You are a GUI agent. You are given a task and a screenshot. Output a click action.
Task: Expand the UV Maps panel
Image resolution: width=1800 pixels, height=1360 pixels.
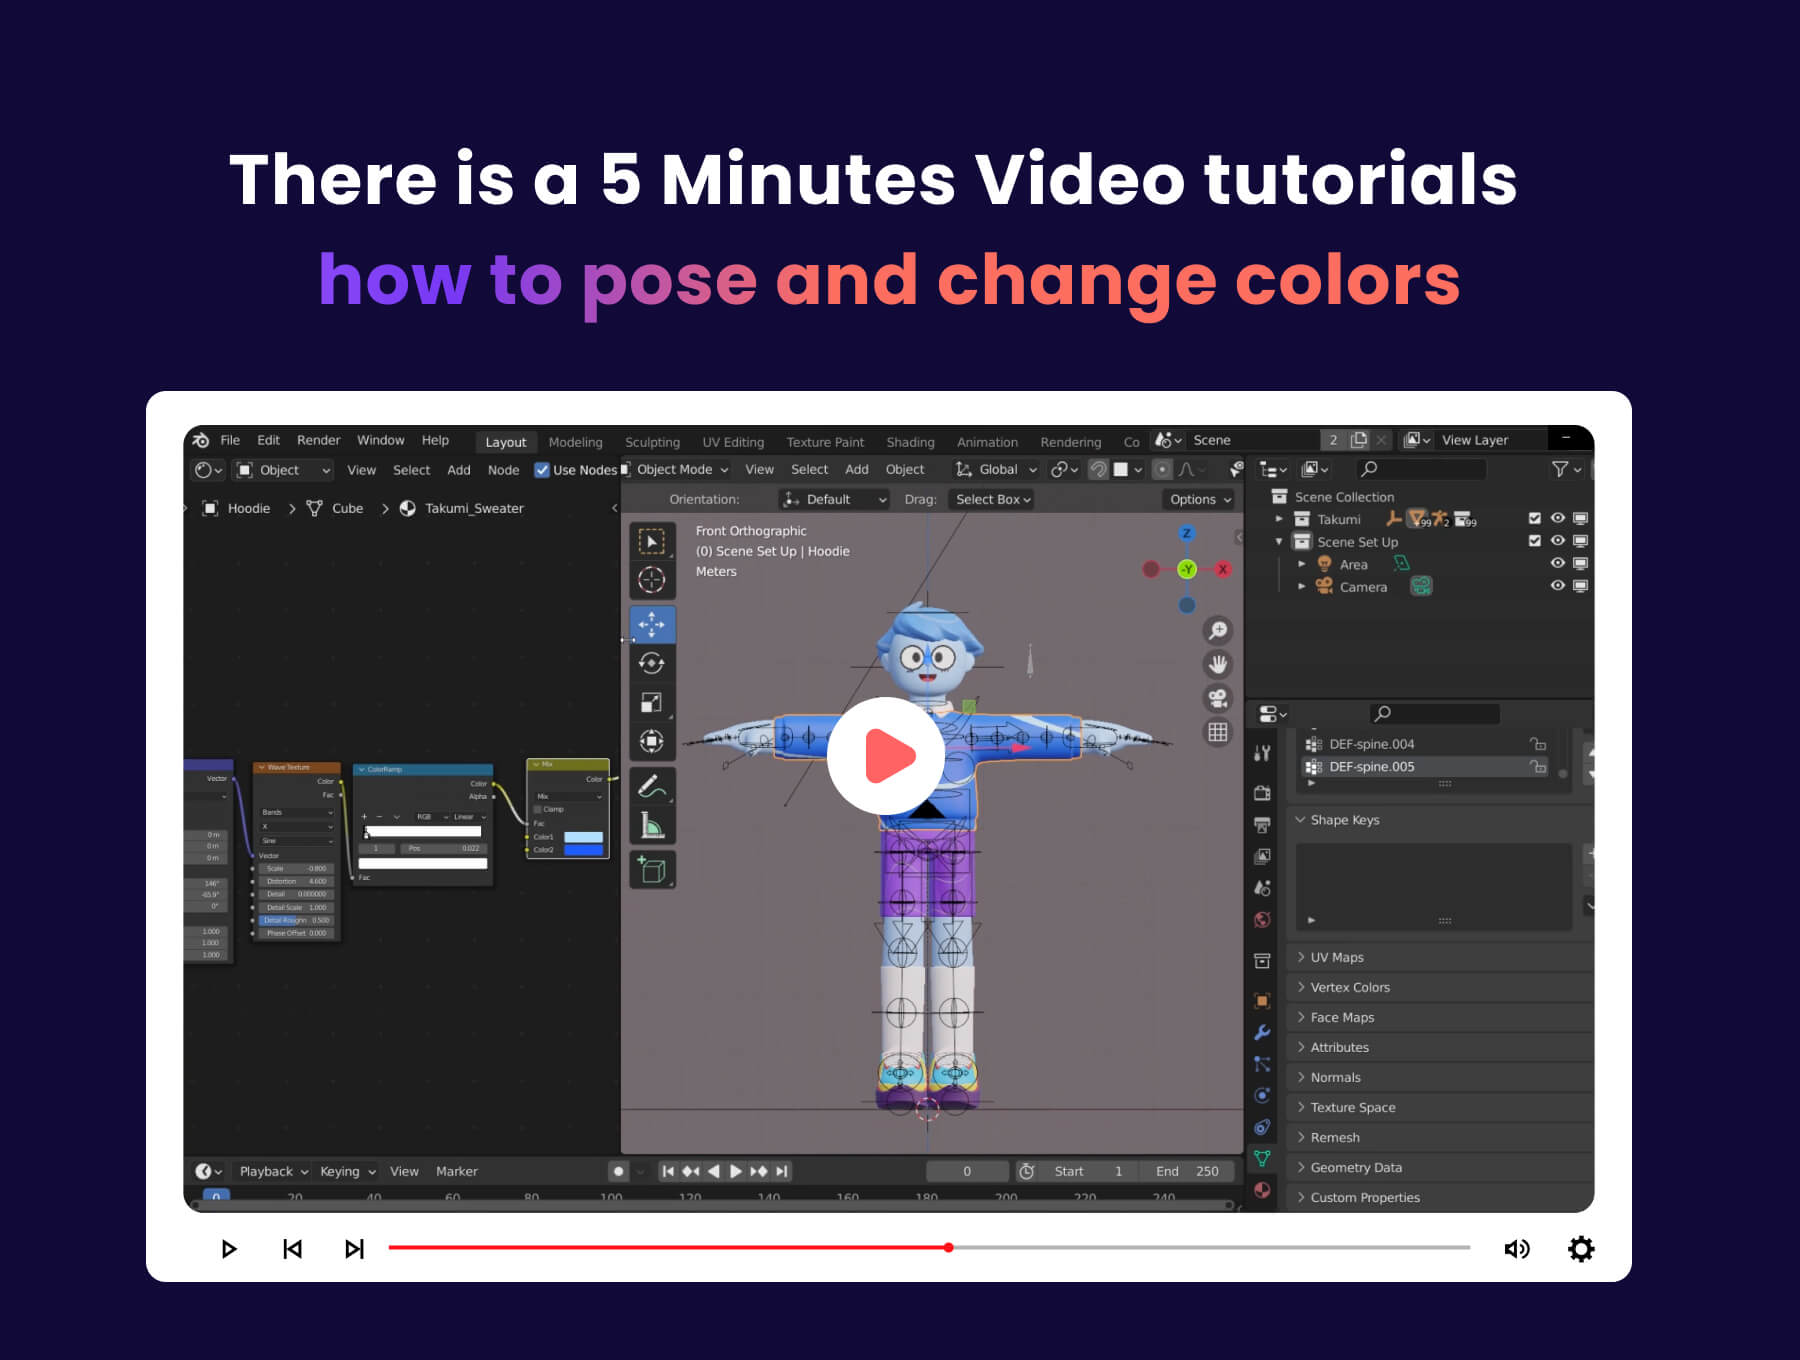(1336, 957)
